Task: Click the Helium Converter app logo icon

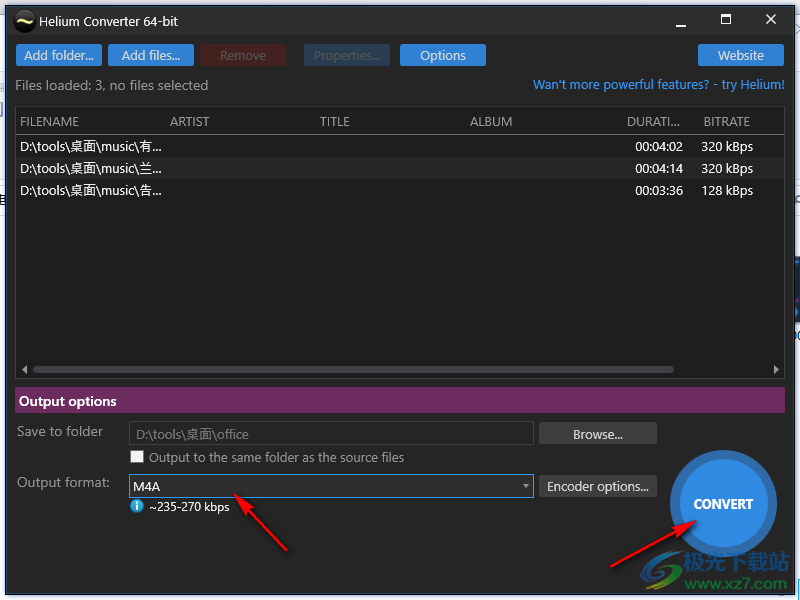Action: [24, 21]
